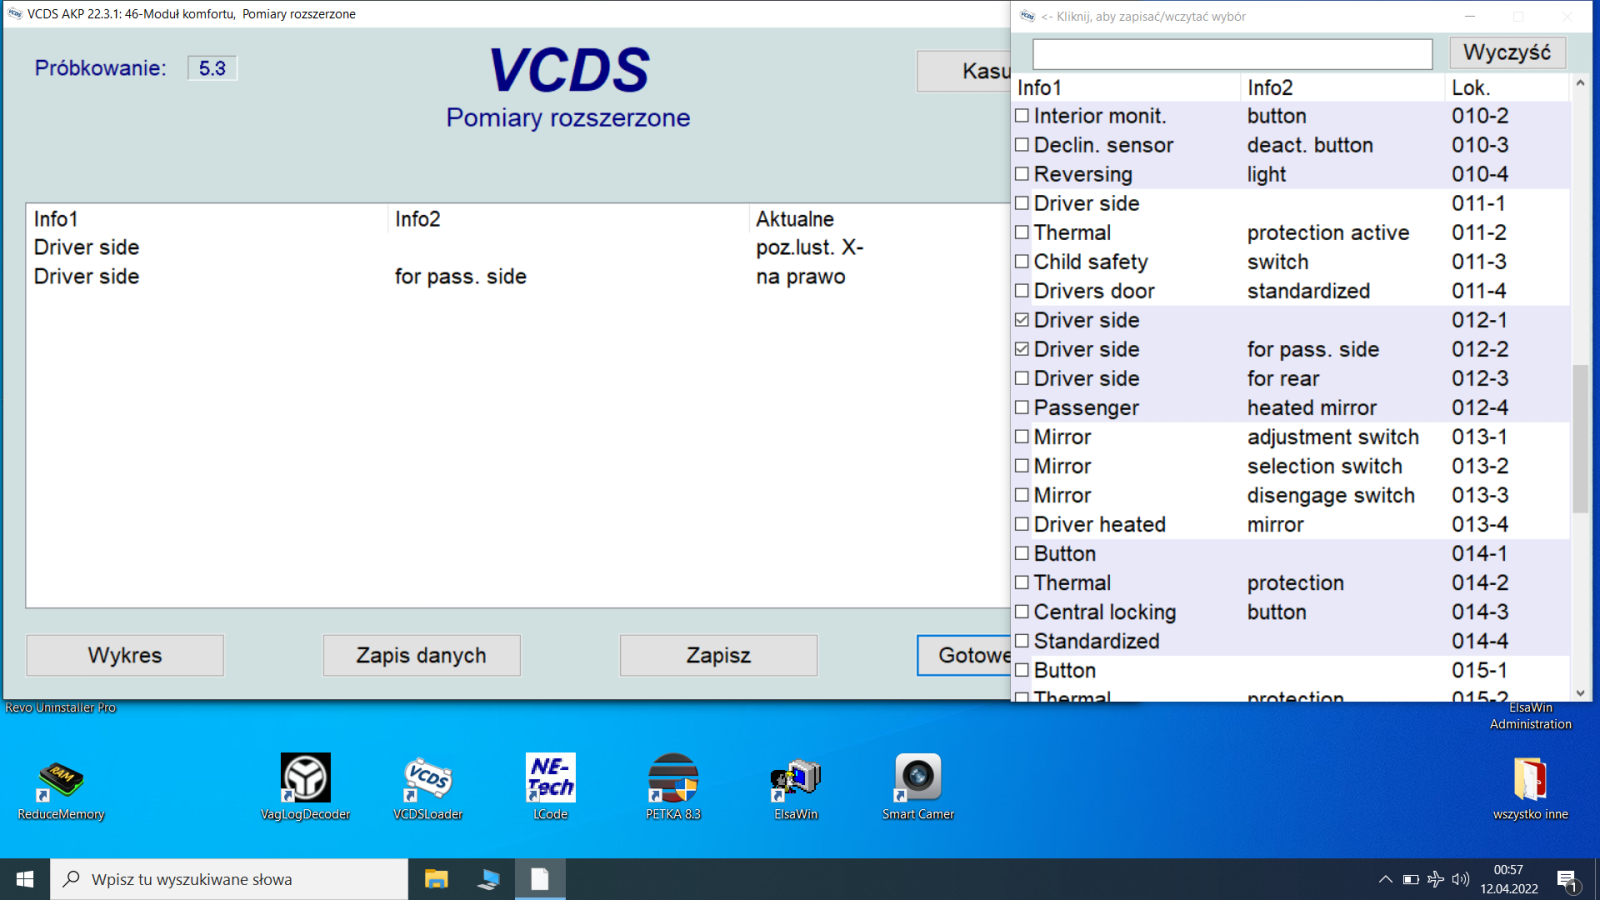Check the Child safety switch 011-3 box
Image resolution: width=1600 pixels, height=900 pixels.
(x=1022, y=262)
